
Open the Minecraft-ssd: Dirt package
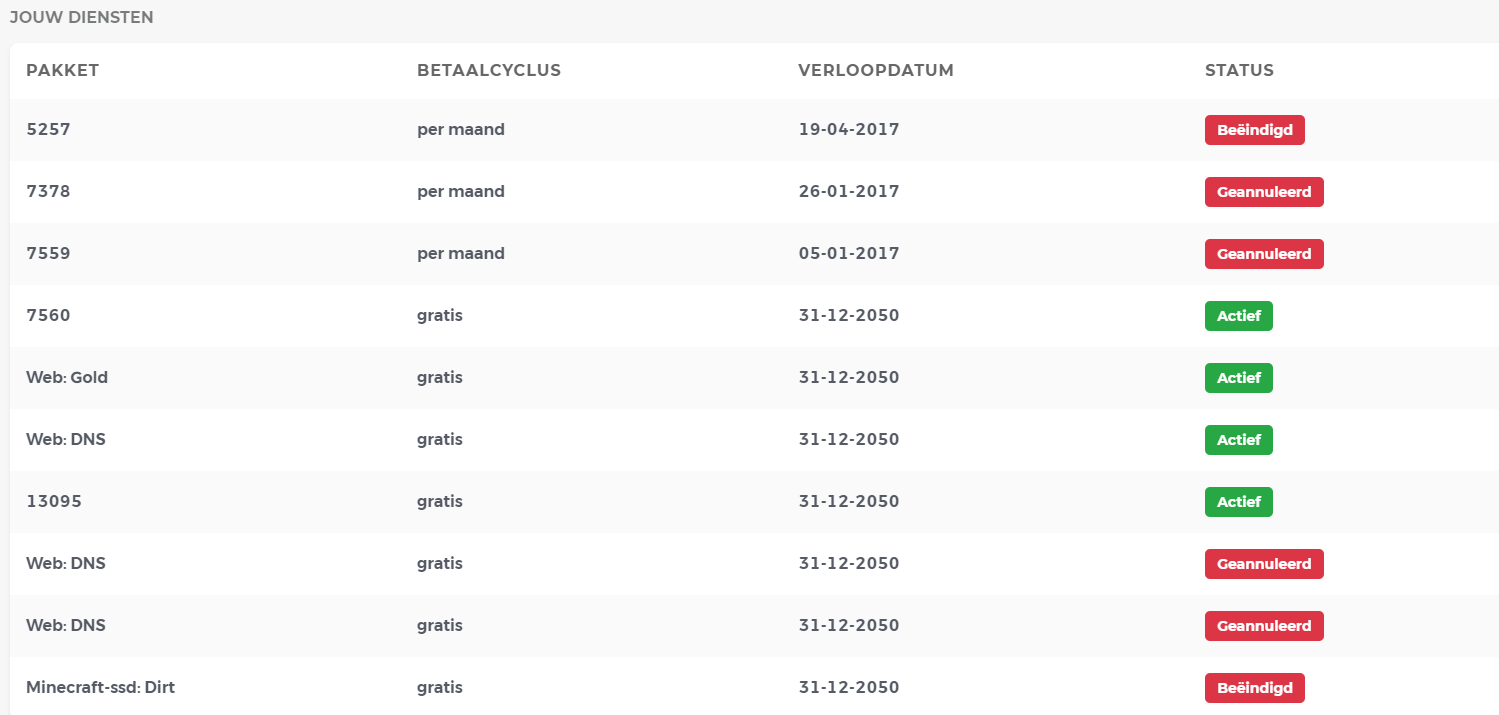101,687
